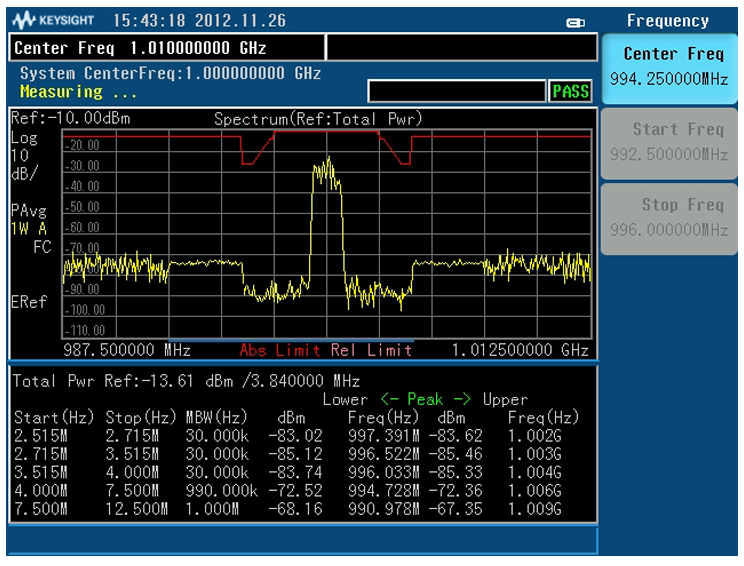Click the Ref:-10.00dBm label
Screen dimensions: 744x566
(x=70, y=118)
